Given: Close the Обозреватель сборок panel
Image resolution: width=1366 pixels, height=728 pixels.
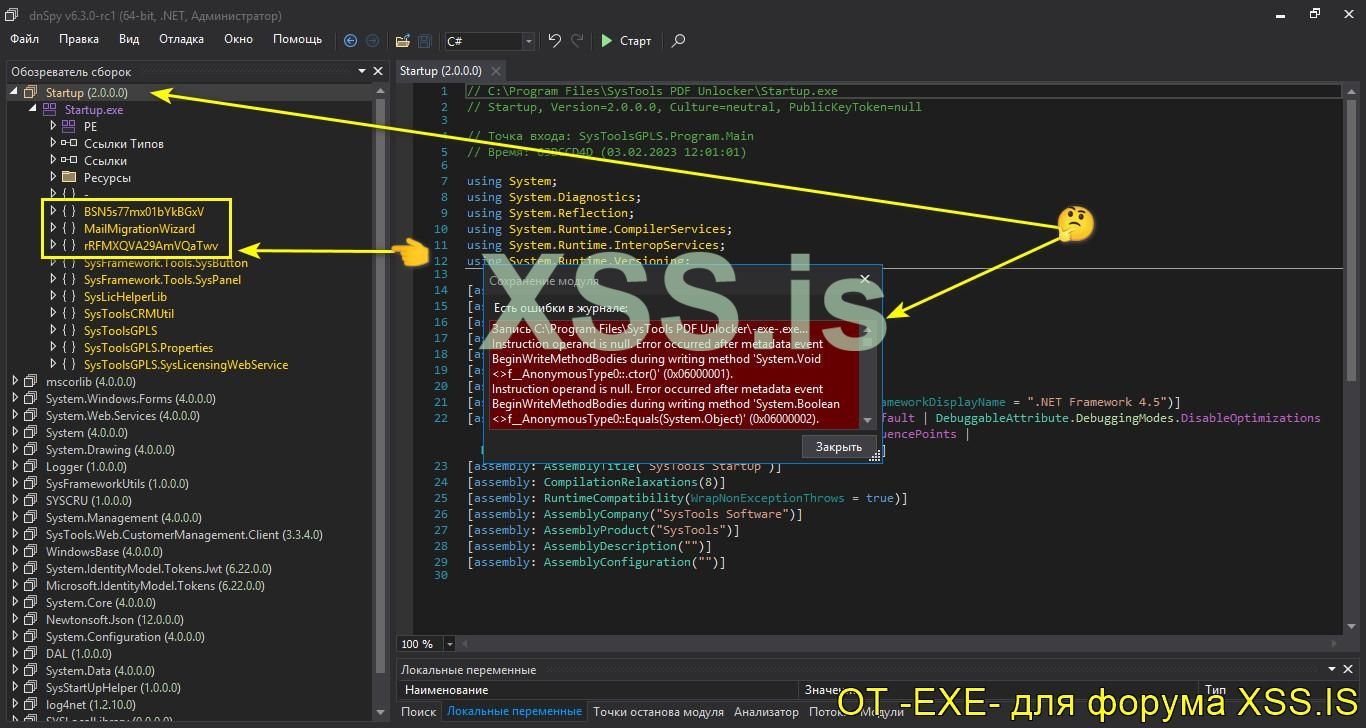Looking at the screenshot, I should [378, 72].
